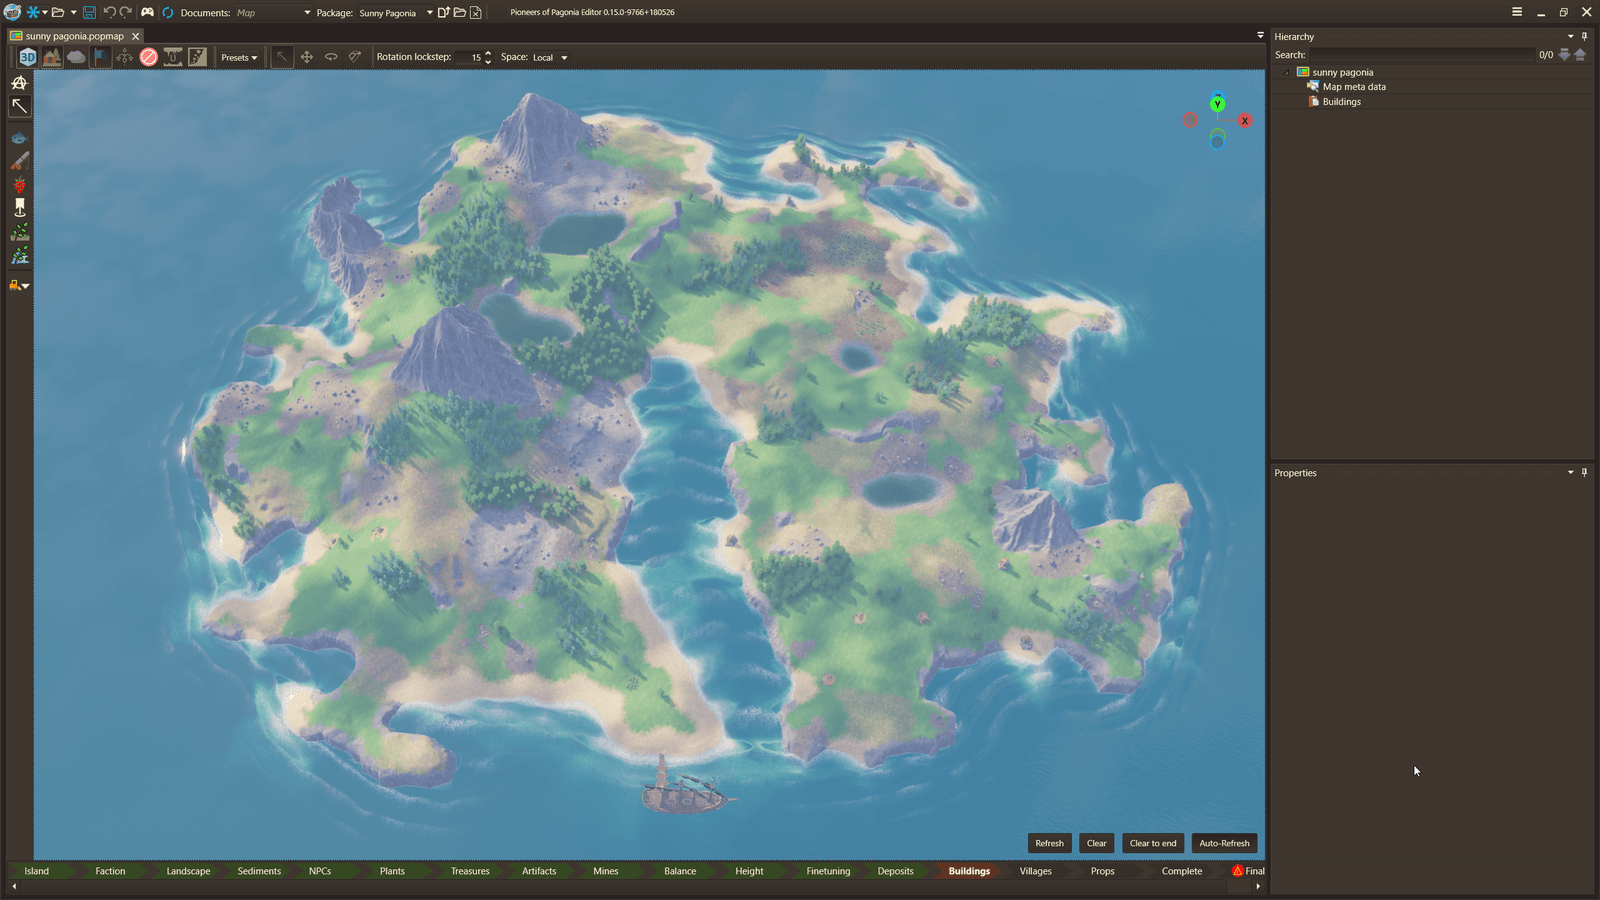
Task: Select the raspberry berry tool
Action: (x=19, y=185)
